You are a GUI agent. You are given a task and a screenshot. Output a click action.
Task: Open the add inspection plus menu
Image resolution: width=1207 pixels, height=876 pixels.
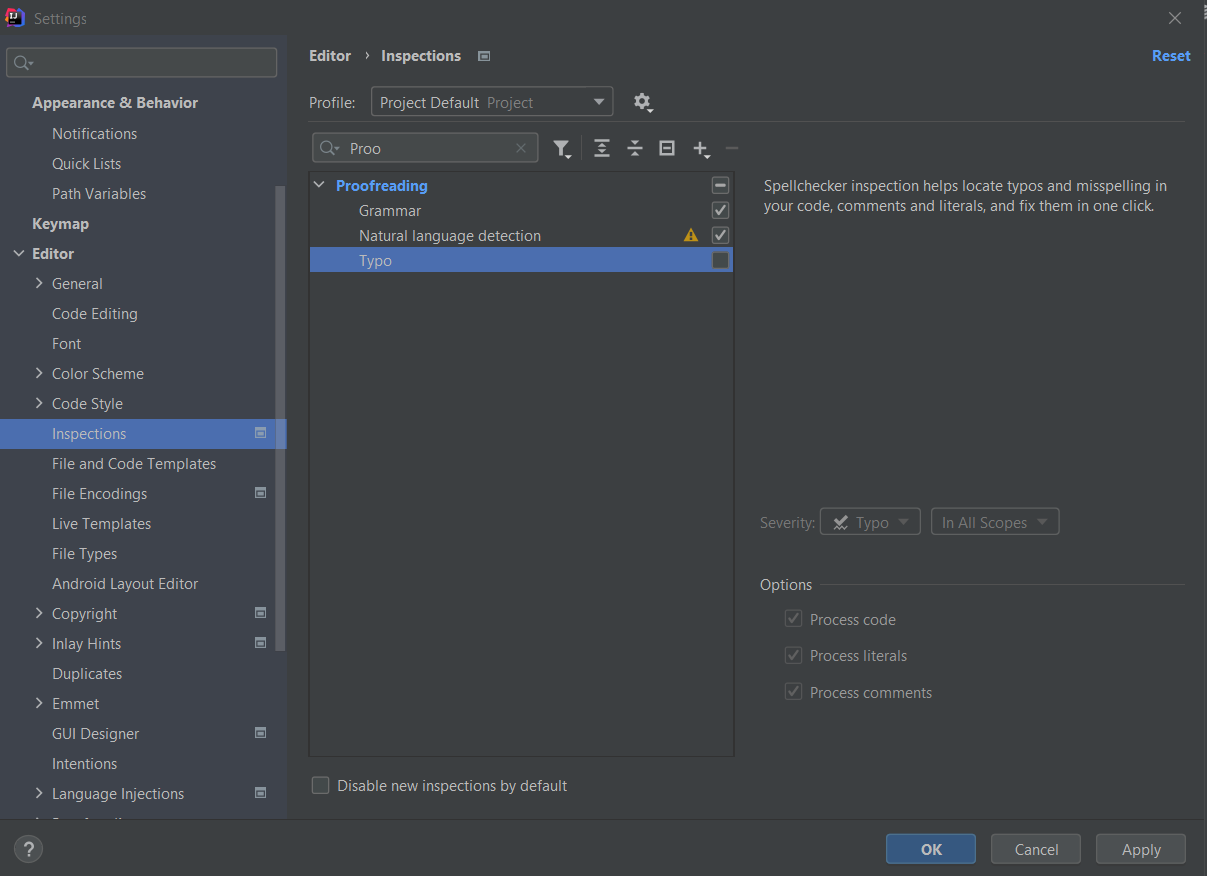click(701, 149)
